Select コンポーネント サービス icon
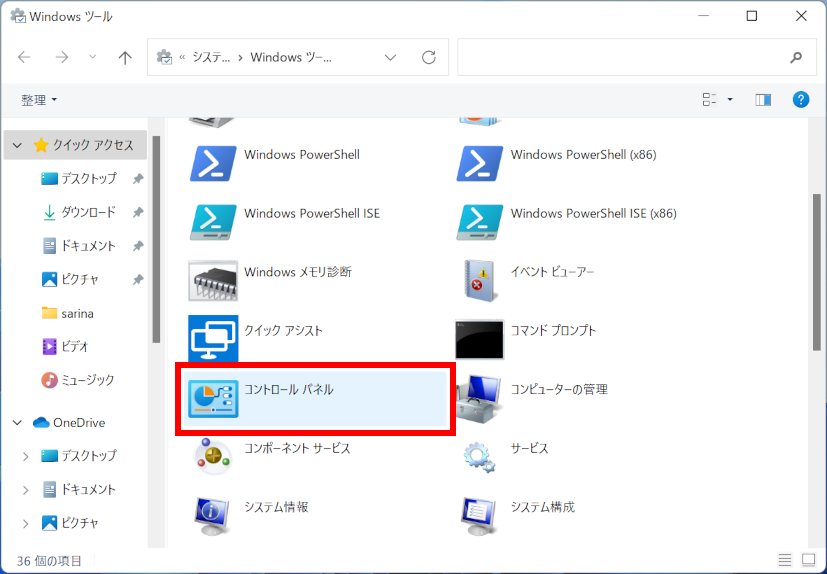The width and height of the screenshot is (827, 574). [x=213, y=456]
